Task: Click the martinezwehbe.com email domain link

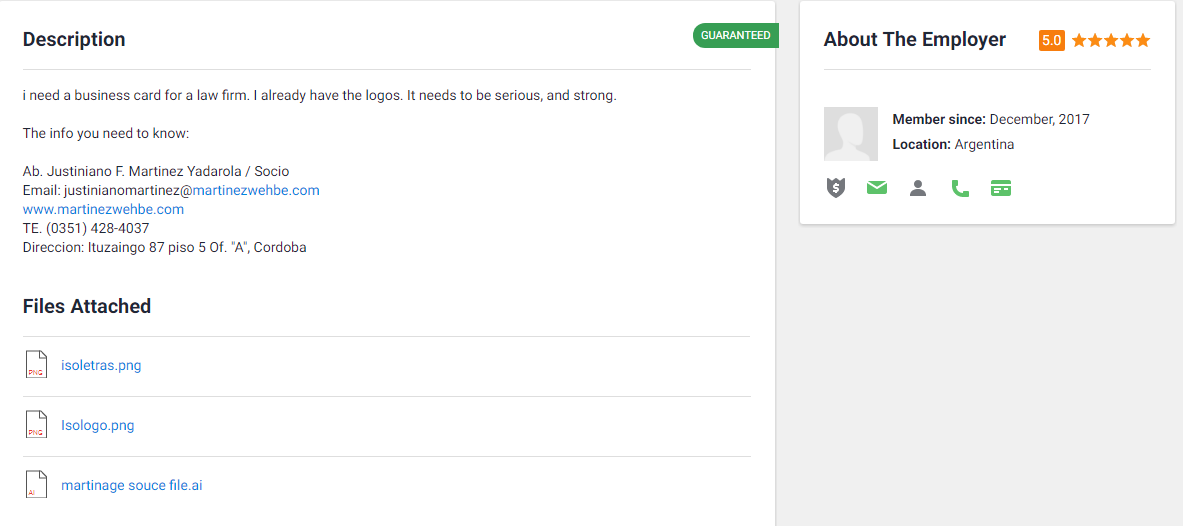Action: pos(256,190)
